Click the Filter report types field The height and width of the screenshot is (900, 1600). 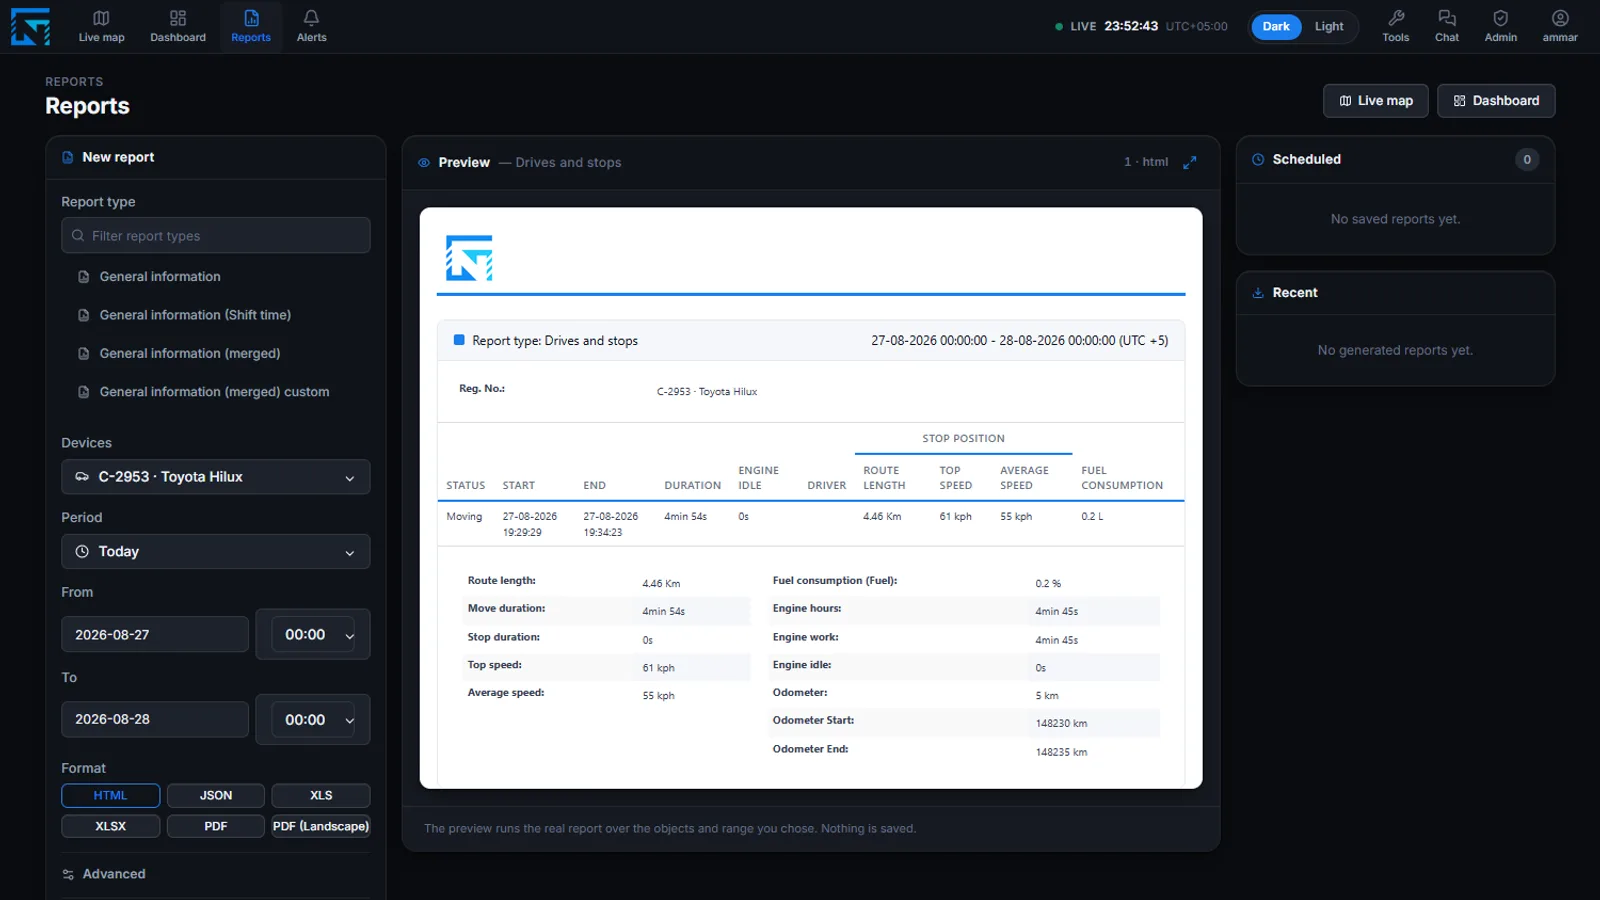pos(216,236)
